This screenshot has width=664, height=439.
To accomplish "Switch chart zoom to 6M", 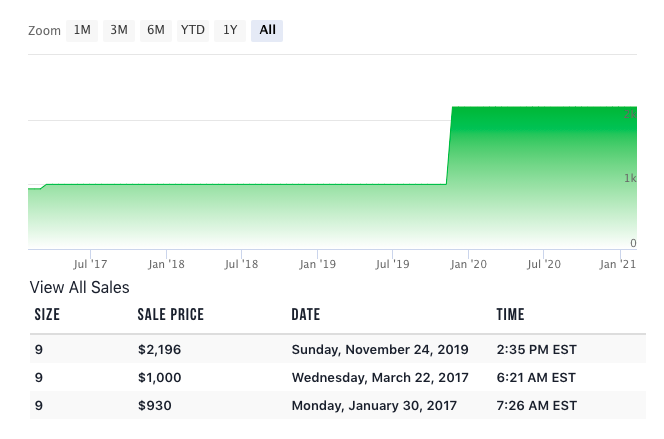I will coord(156,30).
